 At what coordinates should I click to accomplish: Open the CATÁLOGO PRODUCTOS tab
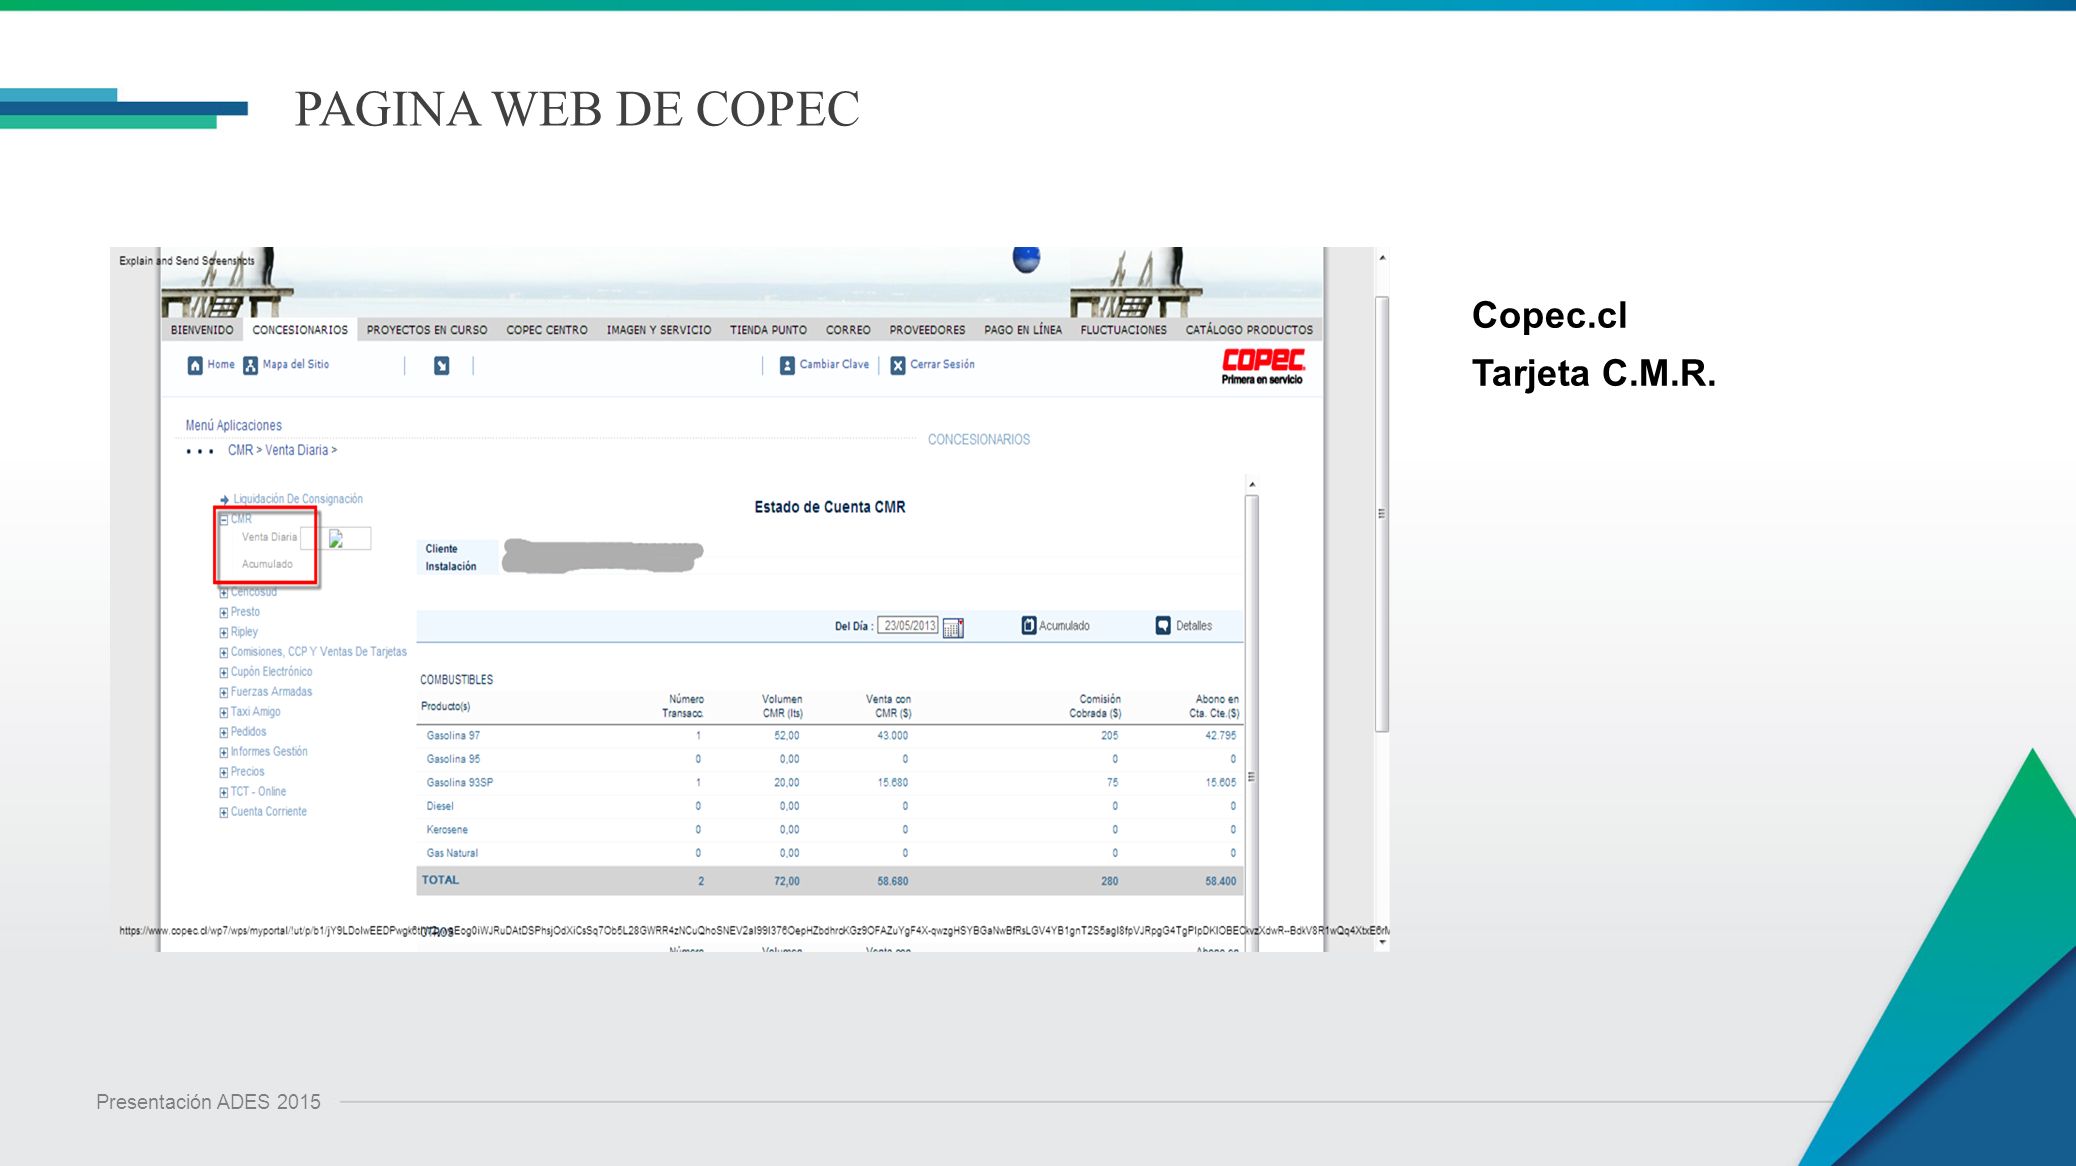(1249, 330)
